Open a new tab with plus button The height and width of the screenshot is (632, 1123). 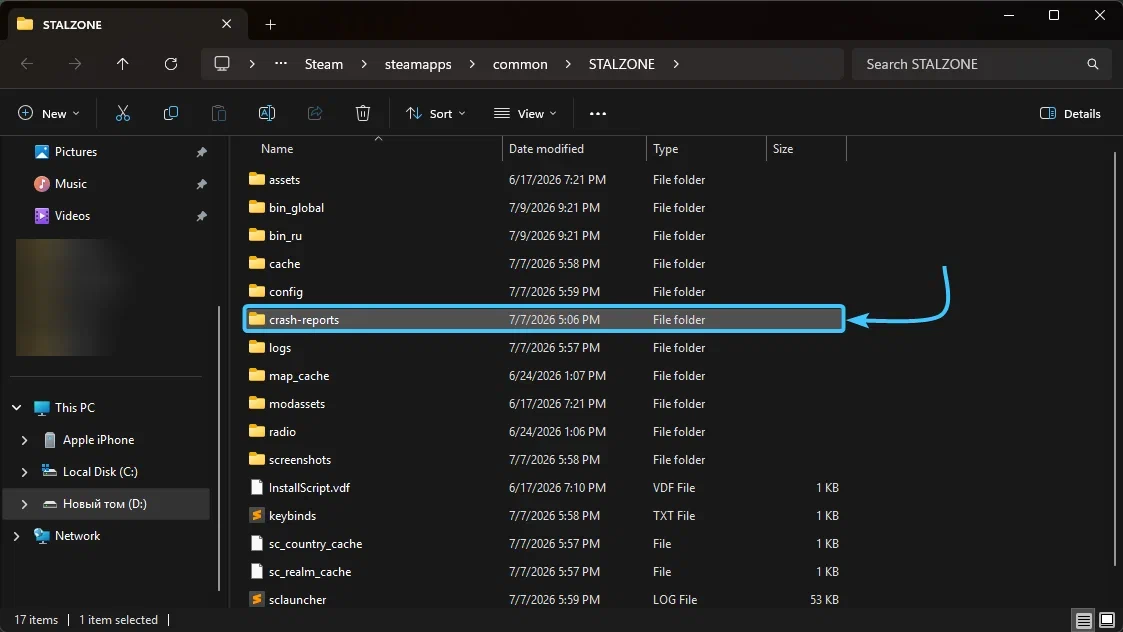click(x=270, y=24)
